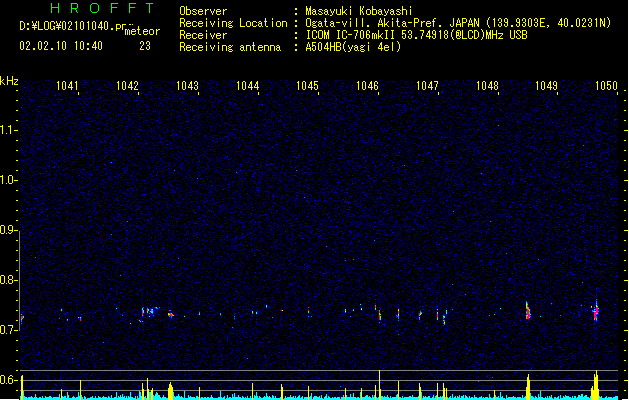
Task: Click the bright meteor echo before 1049
Action: click(528, 311)
